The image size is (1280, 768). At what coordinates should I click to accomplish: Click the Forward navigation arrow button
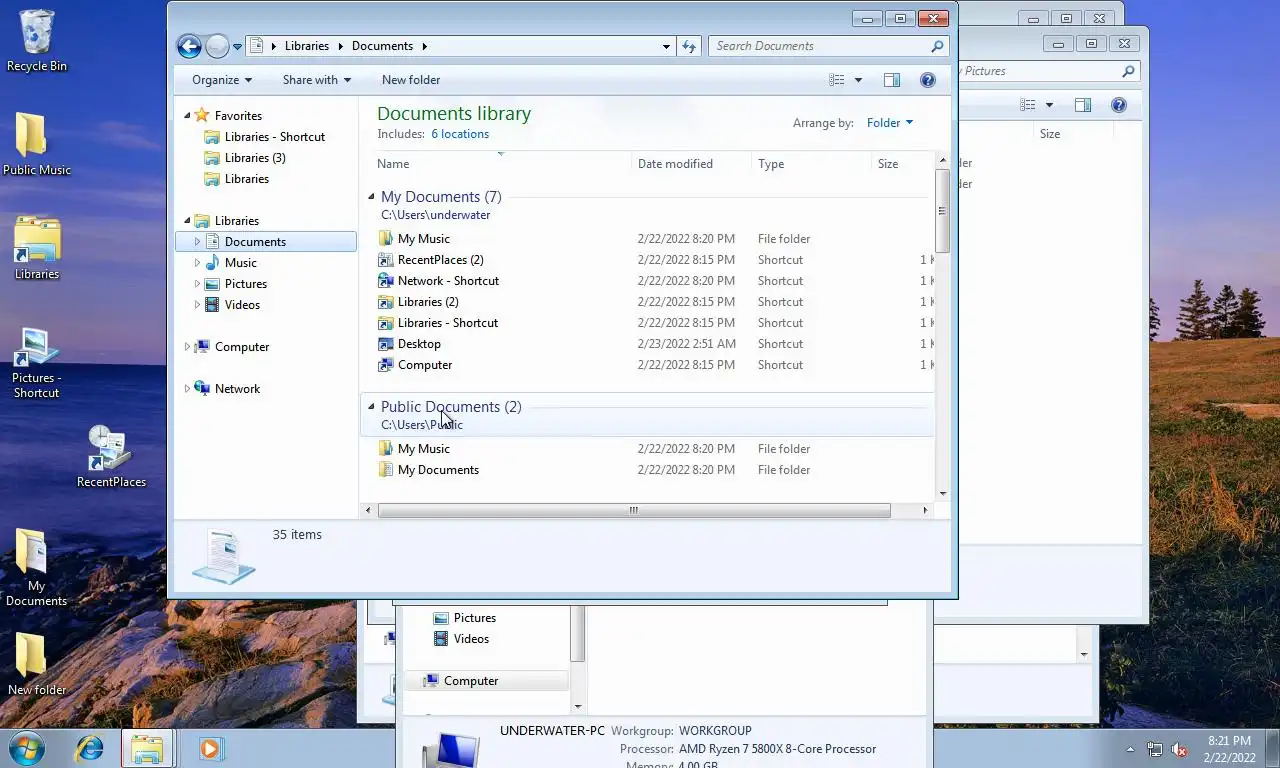click(217, 46)
